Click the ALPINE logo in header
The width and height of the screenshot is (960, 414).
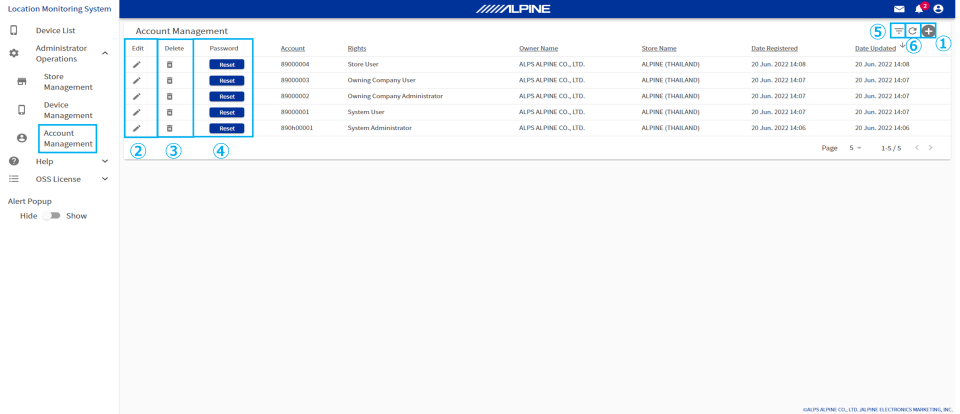(513, 9)
